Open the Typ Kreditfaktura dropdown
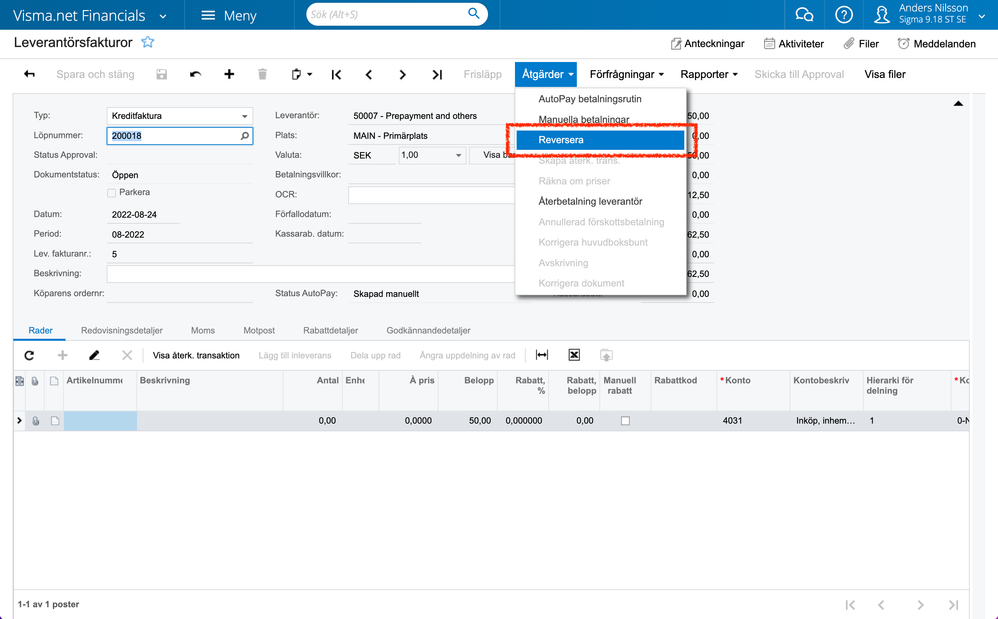The height and width of the screenshot is (619, 998). (244, 116)
